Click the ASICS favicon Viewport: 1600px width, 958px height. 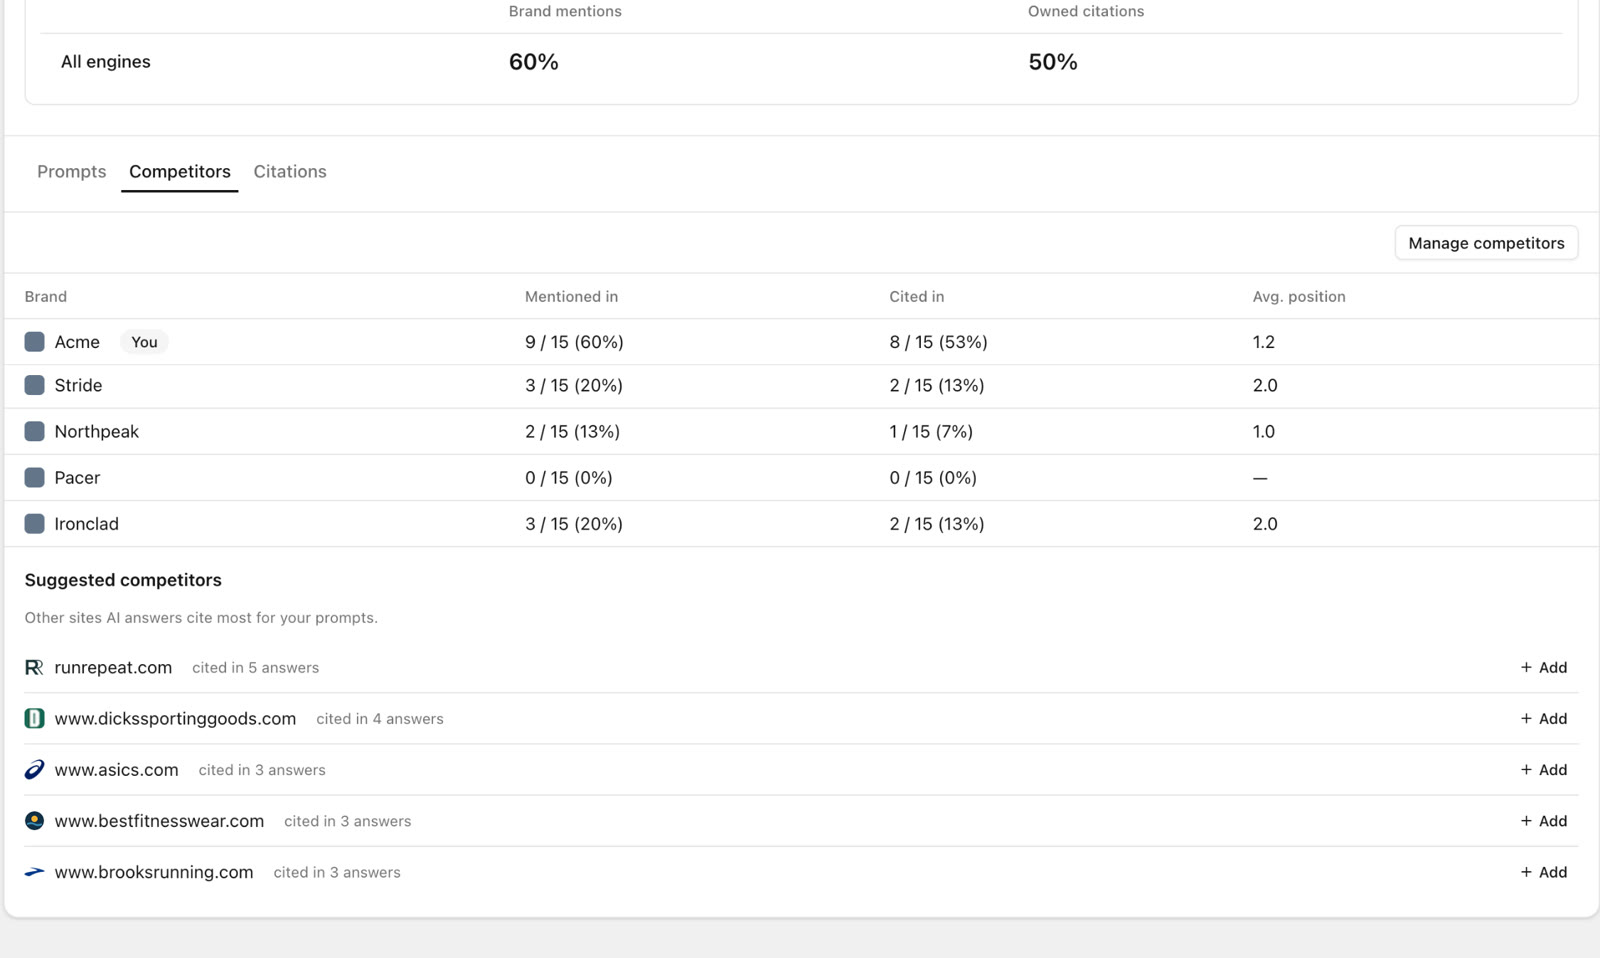(x=34, y=769)
